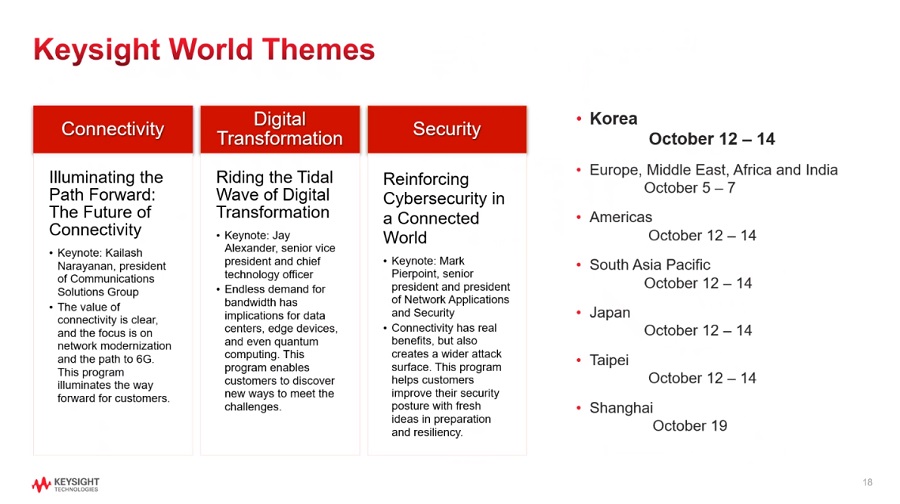900x504 pixels.
Task: Click the 'October 5 – 7' date
Action: 689,188
